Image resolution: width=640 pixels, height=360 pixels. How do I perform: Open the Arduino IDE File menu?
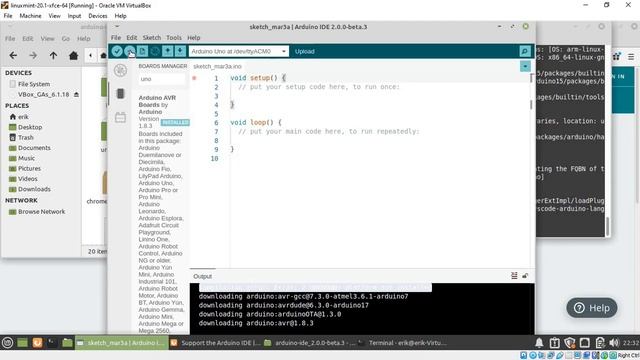coord(116,38)
